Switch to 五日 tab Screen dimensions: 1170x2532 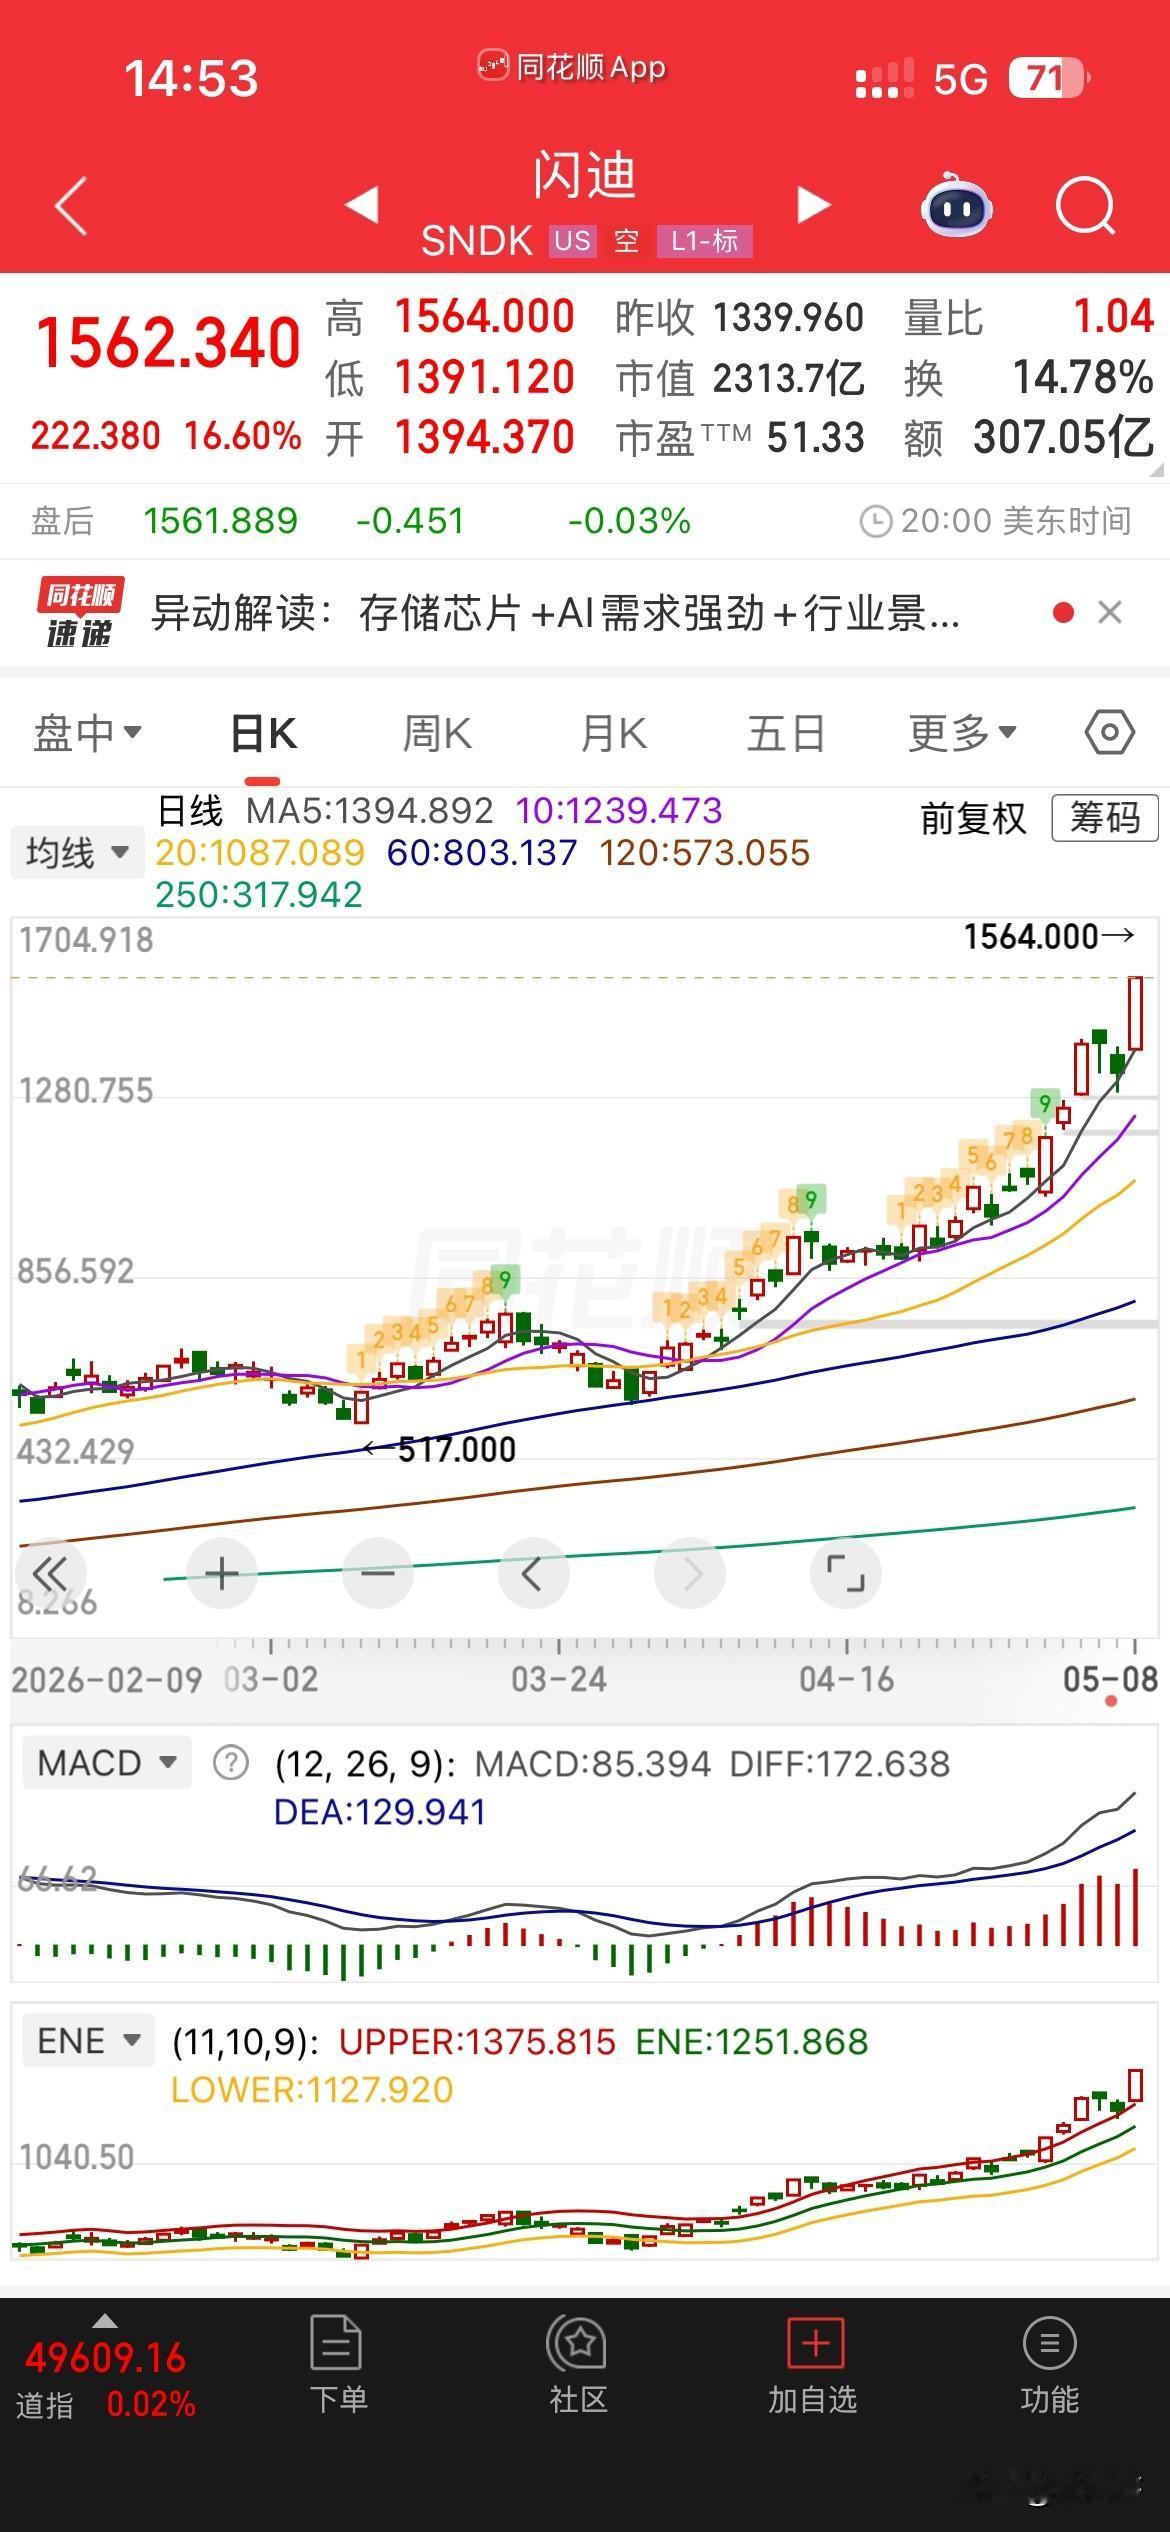(786, 733)
